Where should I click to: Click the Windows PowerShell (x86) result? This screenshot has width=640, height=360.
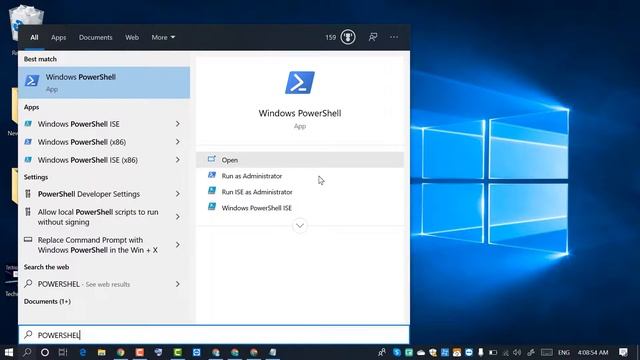(x=82, y=142)
